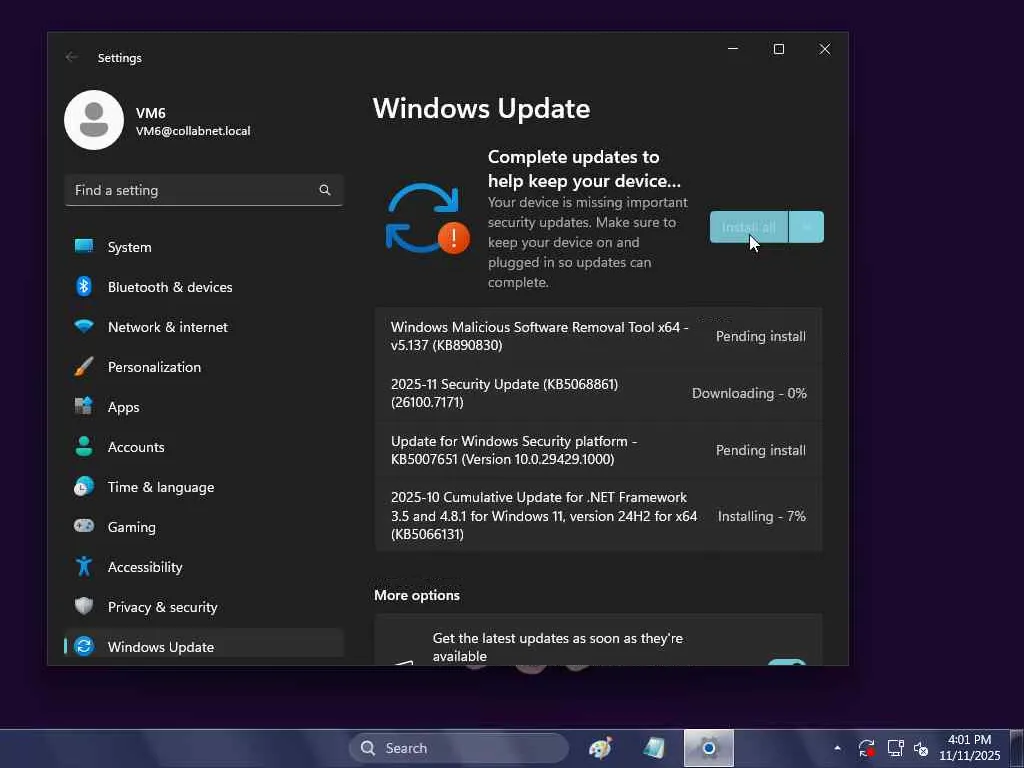Click the Gaming controller icon
The width and height of the screenshot is (1024, 768).
(x=84, y=526)
